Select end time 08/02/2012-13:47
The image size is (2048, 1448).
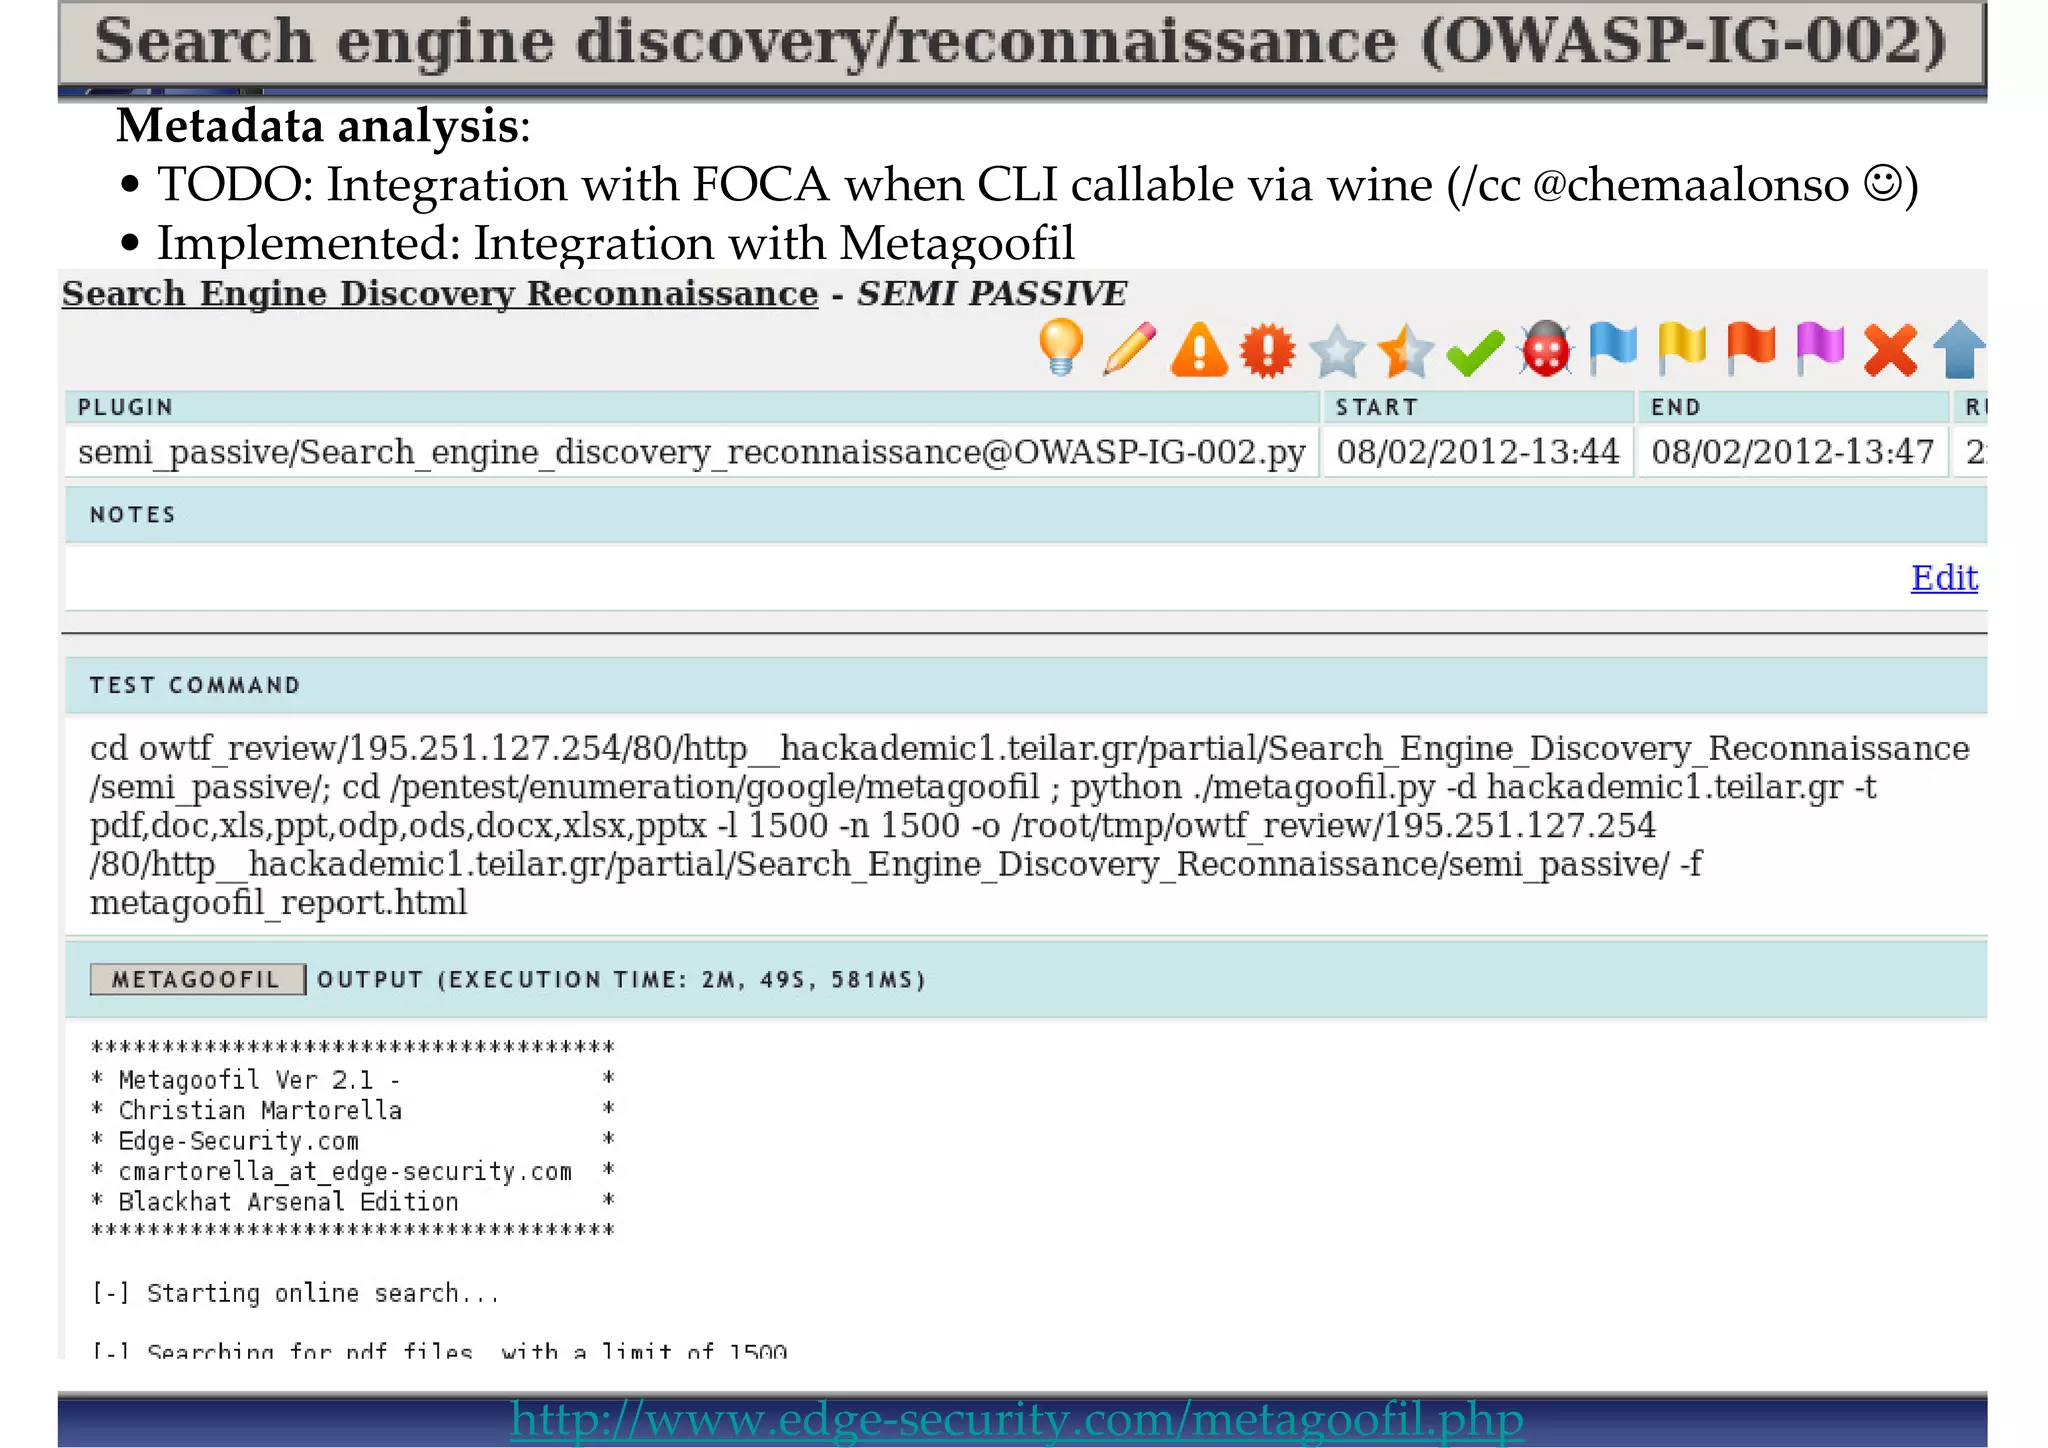pos(1793,452)
